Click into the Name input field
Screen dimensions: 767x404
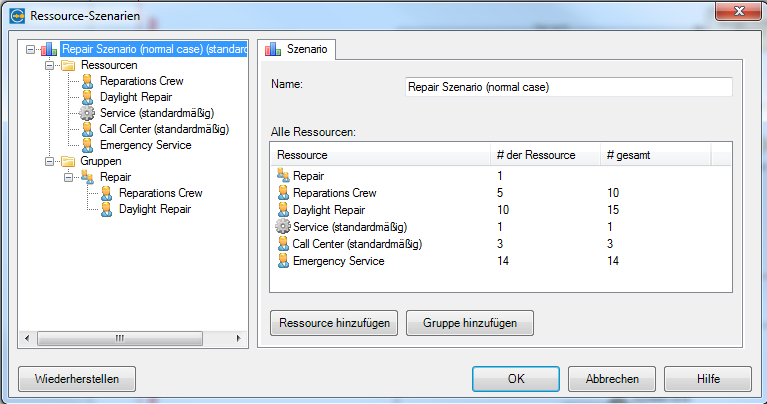(x=568, y=87)
